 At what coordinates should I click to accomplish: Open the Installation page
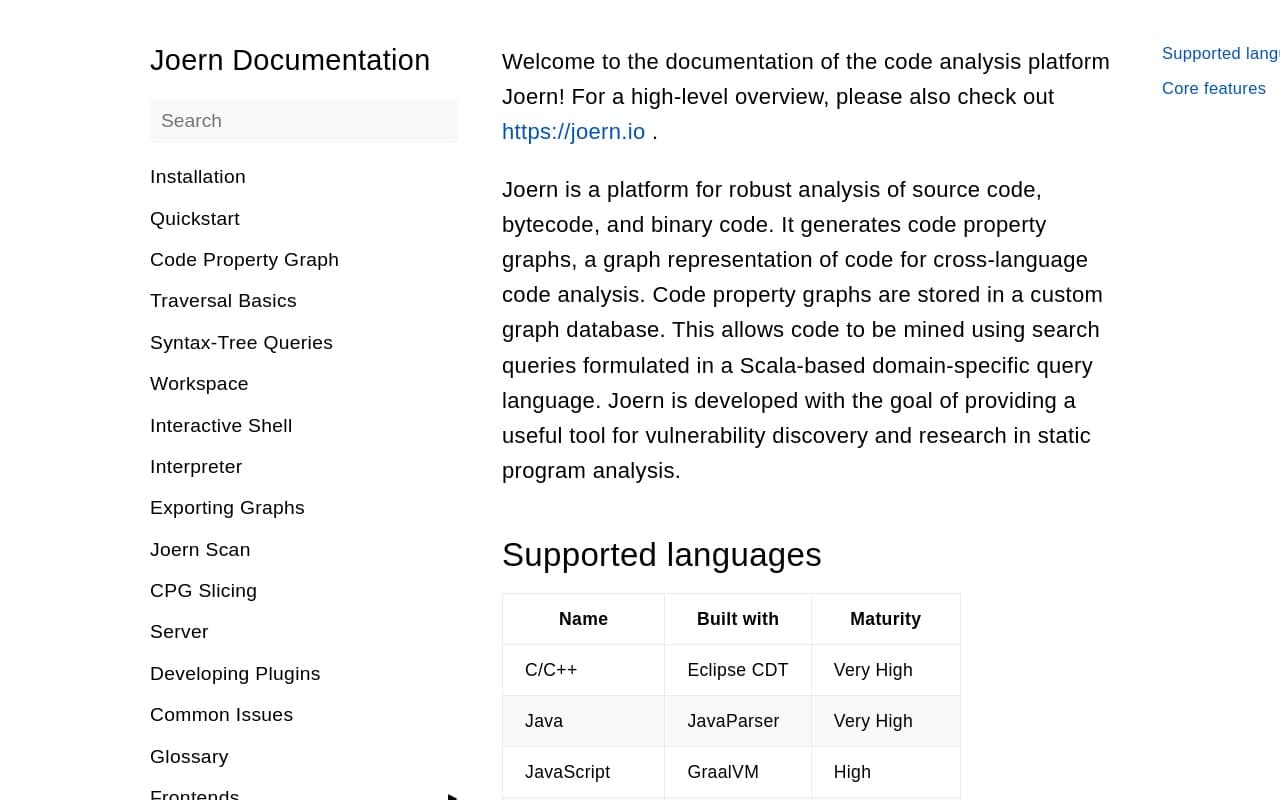(198, 177)
